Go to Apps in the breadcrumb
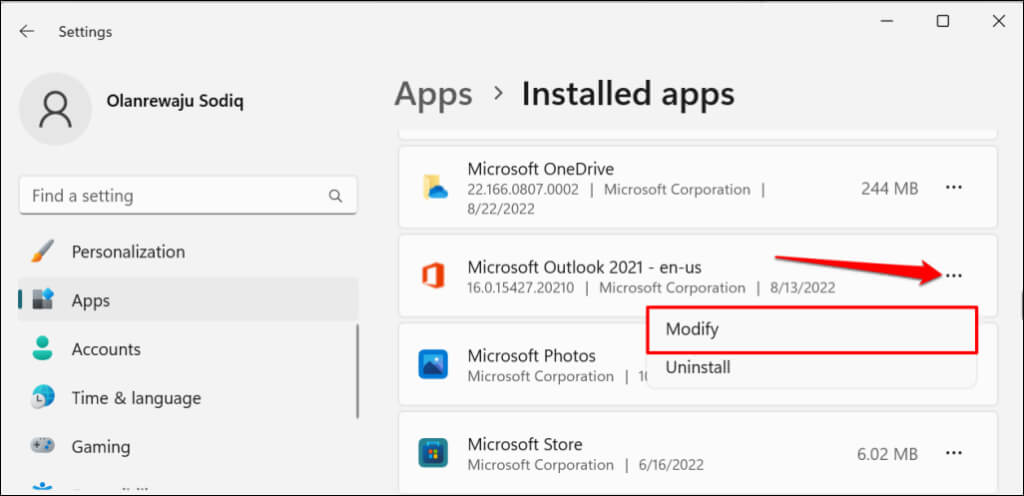Viewport: 1024px width, 496px height. tap(433, 94)
